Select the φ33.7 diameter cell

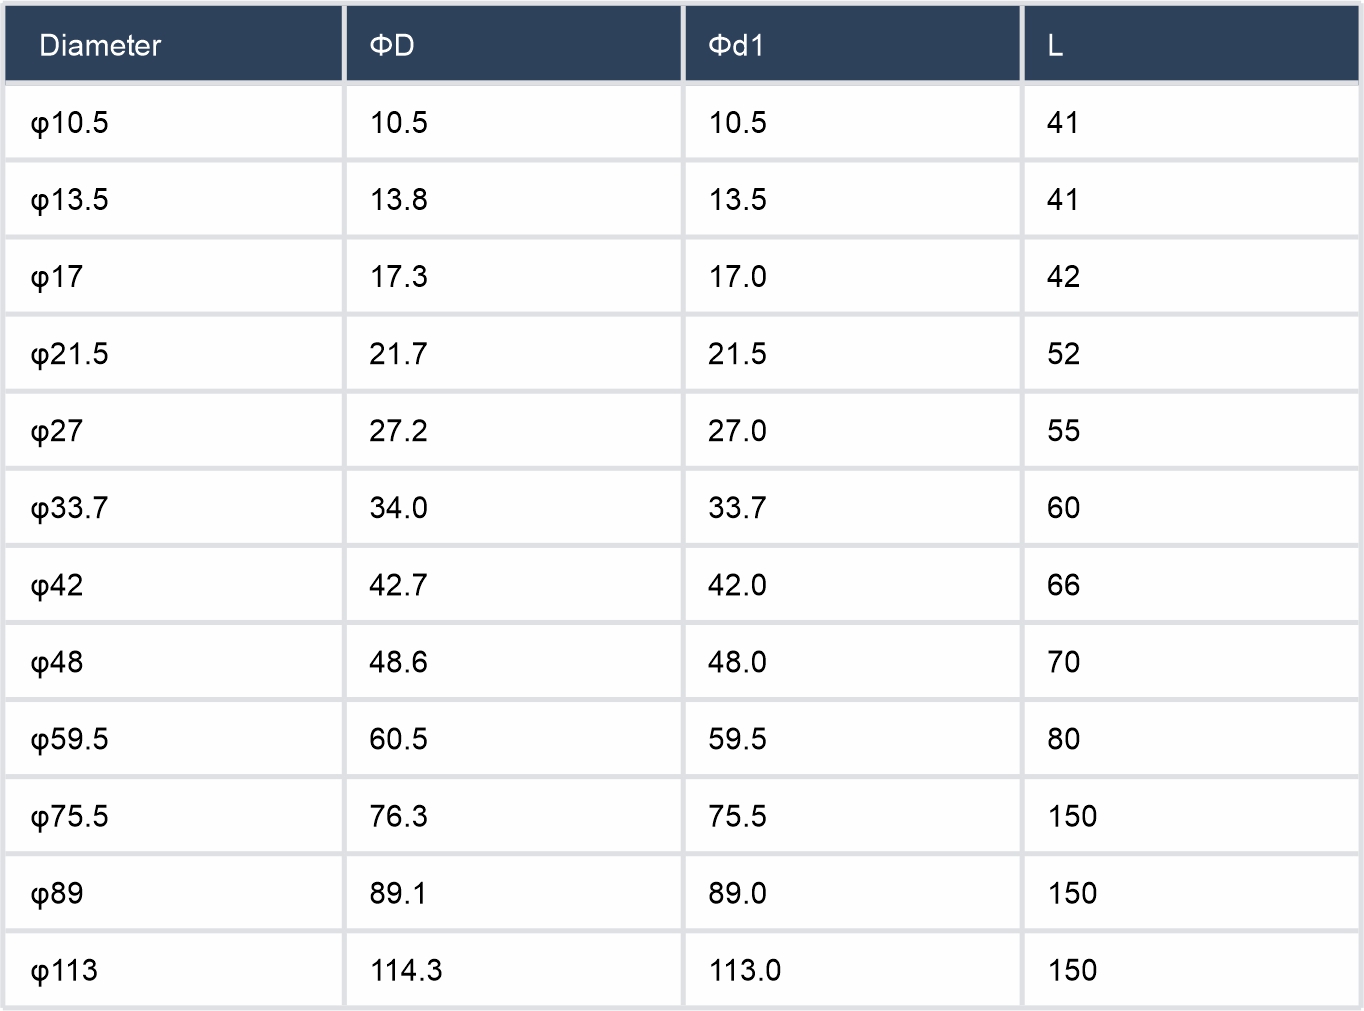[x=70, y=508]
